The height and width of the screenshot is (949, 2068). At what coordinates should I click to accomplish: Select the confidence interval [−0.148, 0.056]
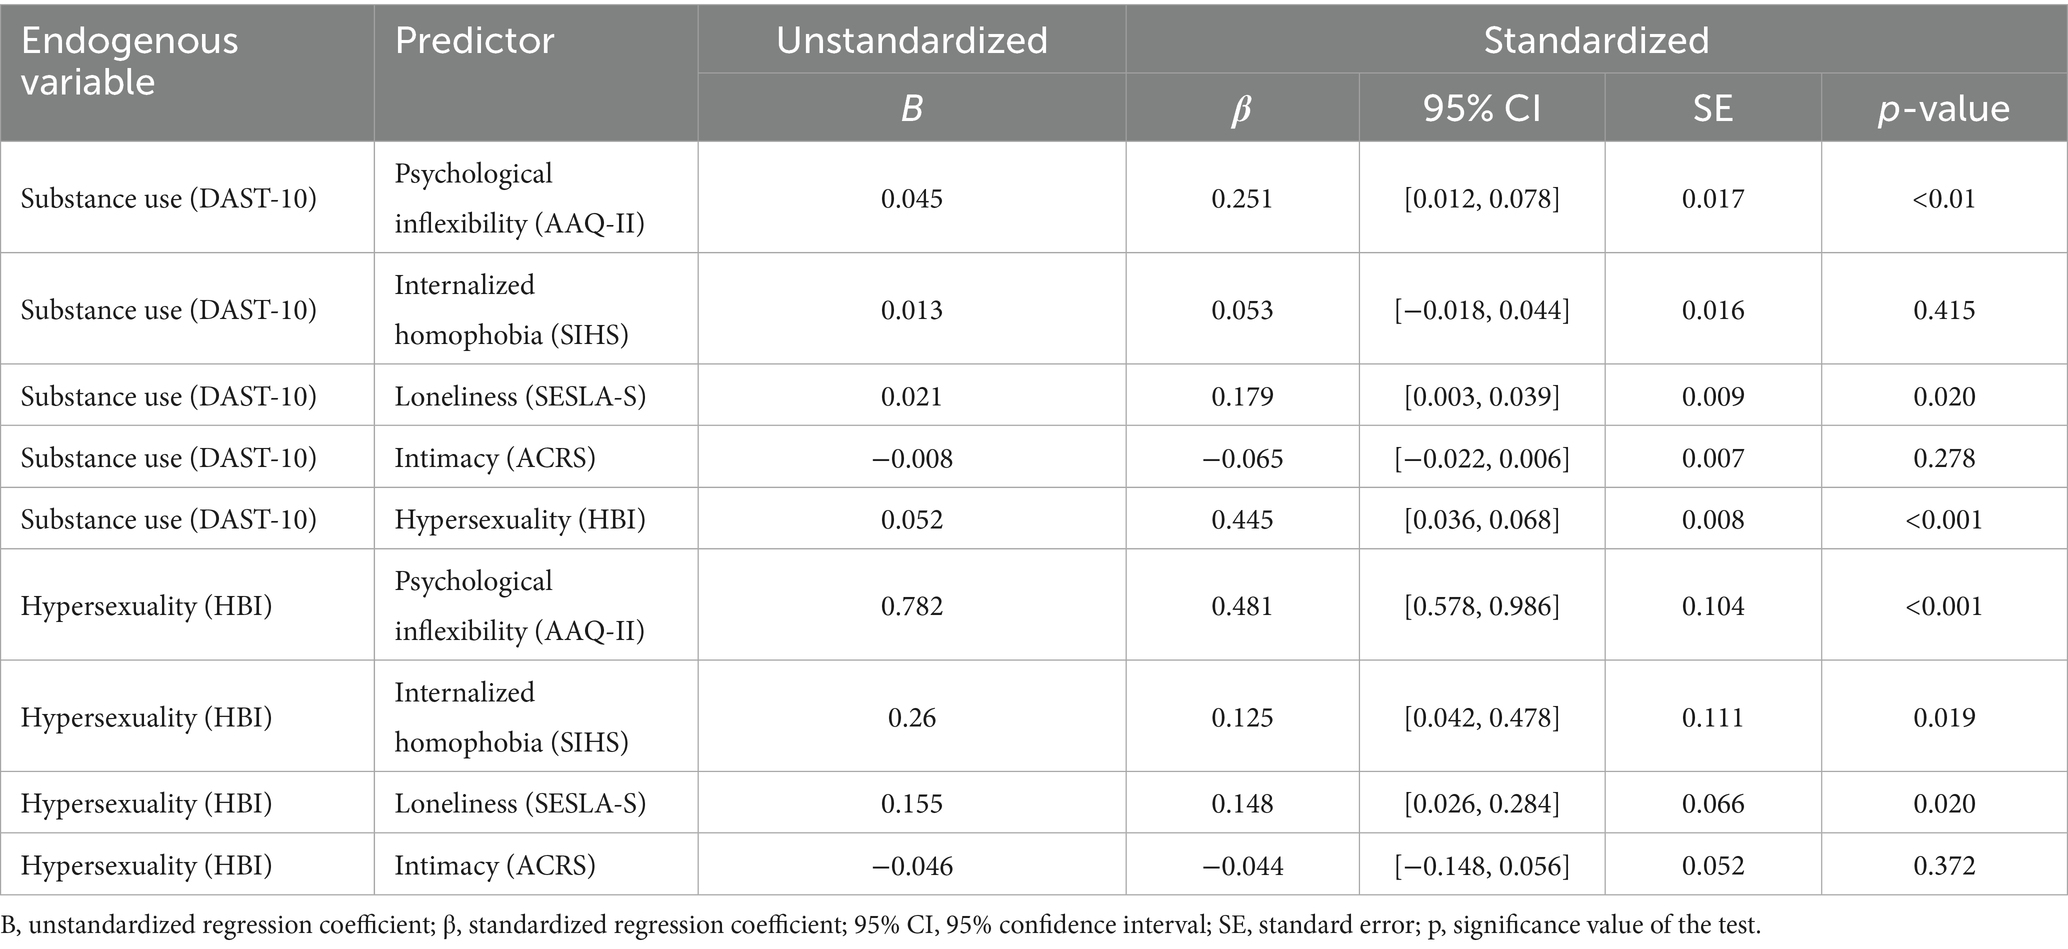(1481, 865)
